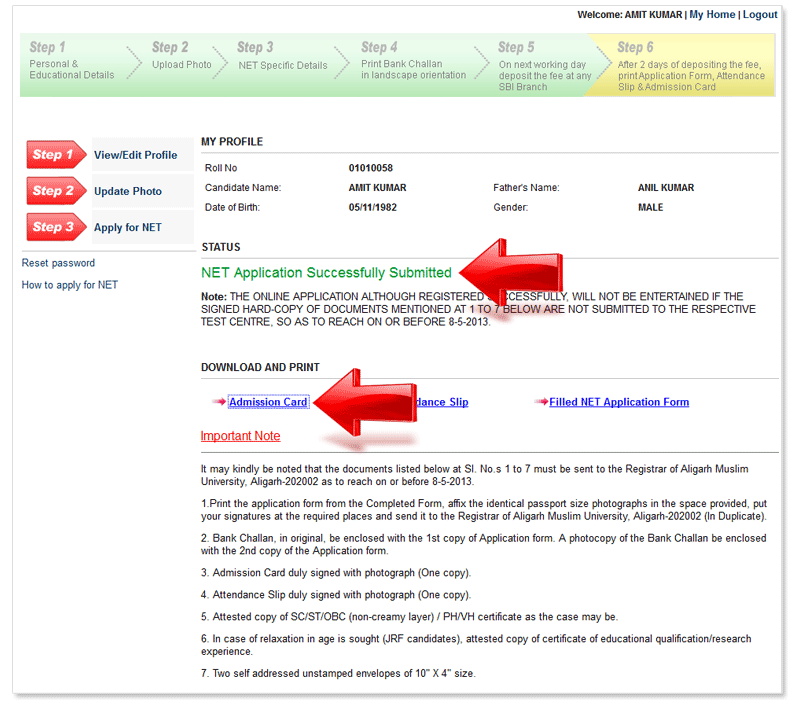Open View/Edit Profile from the sidebar
The image size is (795, 713).
[x=135, y=155]
